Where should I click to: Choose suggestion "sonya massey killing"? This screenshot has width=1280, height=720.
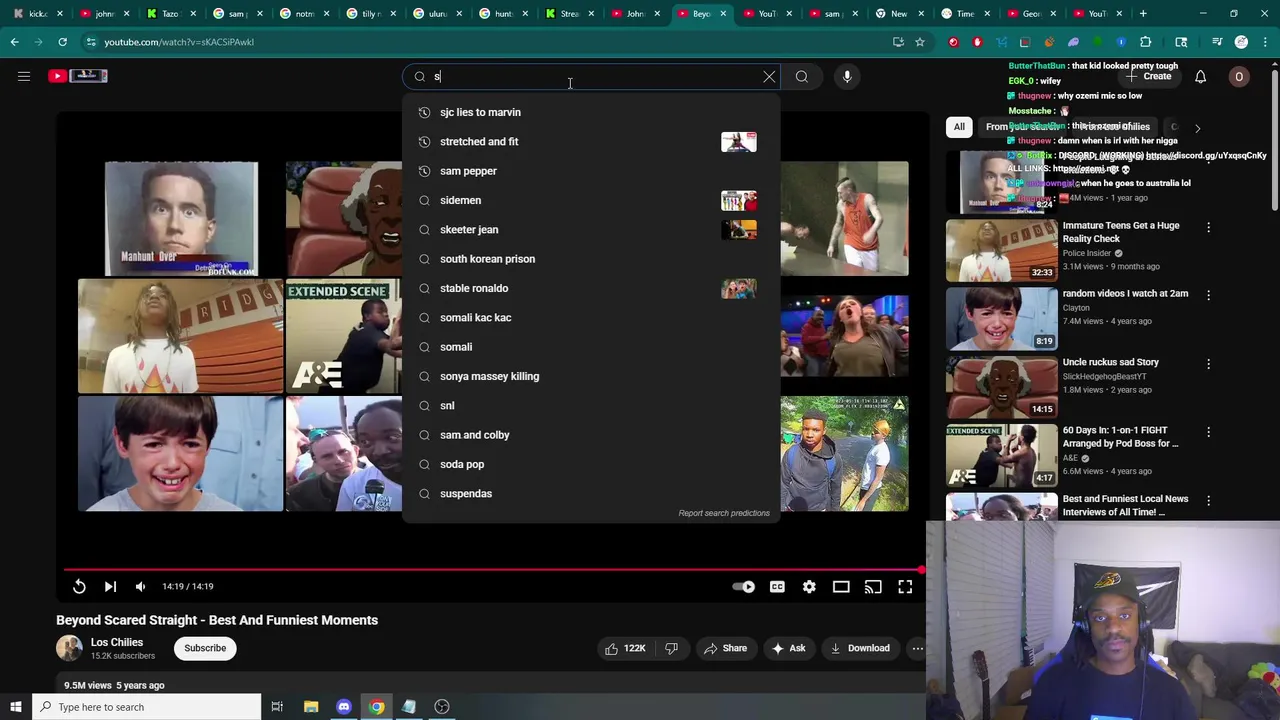pyautogui.click(x=590, y=376)
